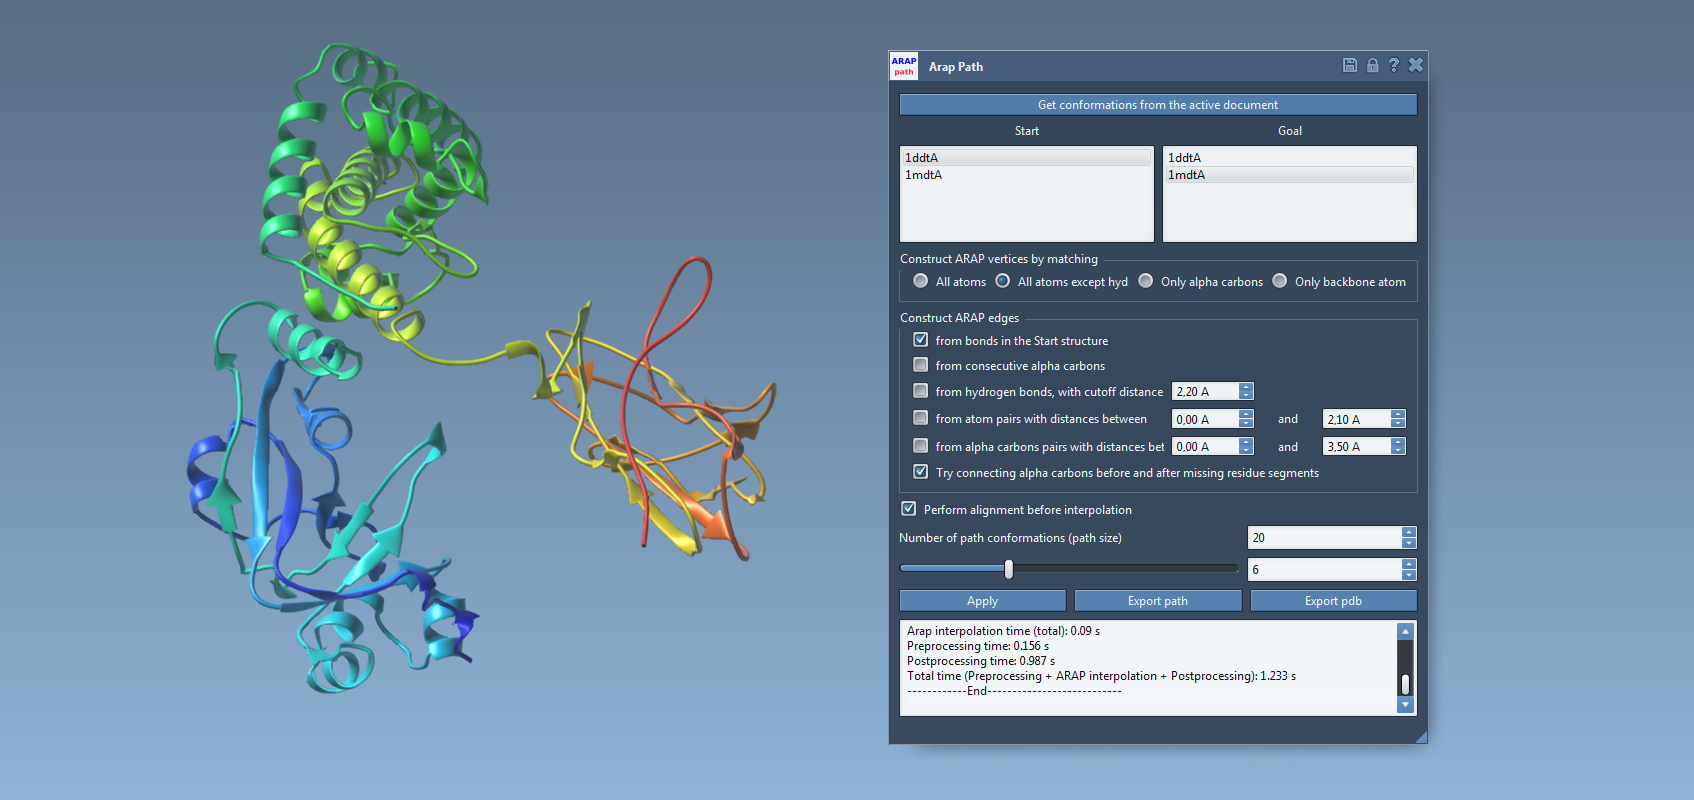Open help via the question mark icon
Screen dimensions: 1694x800
click(x=1393, y=65)
